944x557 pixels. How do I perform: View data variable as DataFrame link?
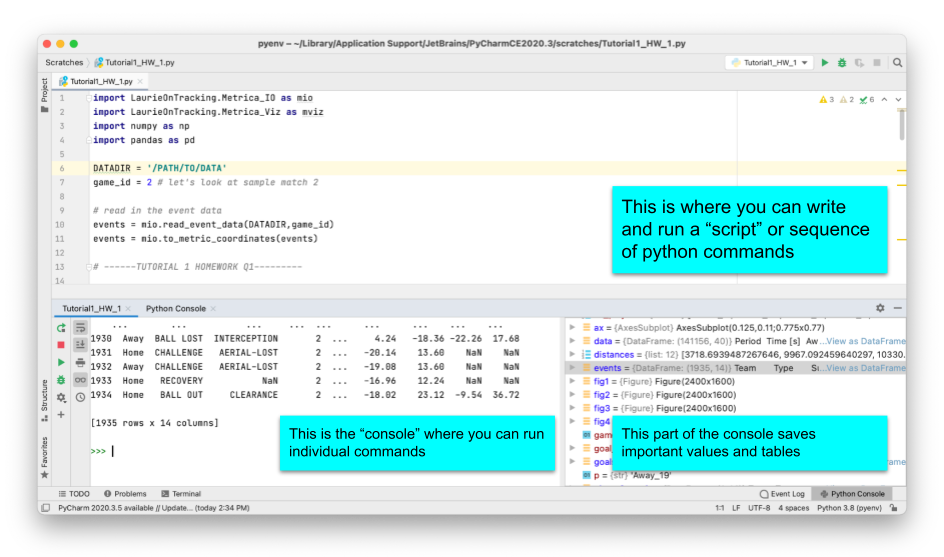coord(866,341)
